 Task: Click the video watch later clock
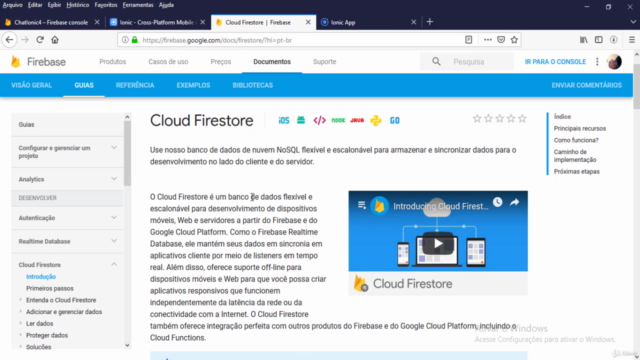(x=497, y=202)
